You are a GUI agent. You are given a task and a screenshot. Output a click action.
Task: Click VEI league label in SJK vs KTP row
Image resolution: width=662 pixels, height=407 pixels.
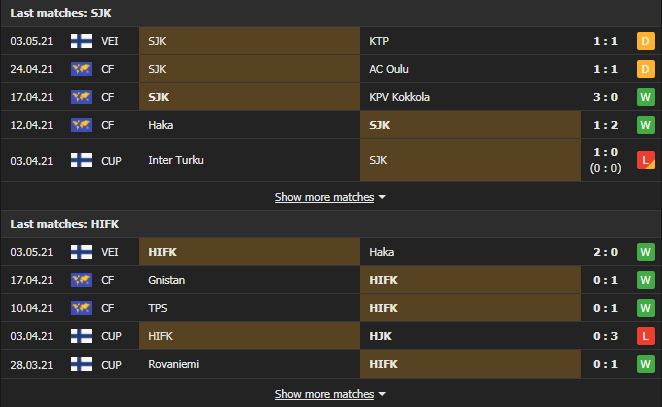tap(109, 41)
